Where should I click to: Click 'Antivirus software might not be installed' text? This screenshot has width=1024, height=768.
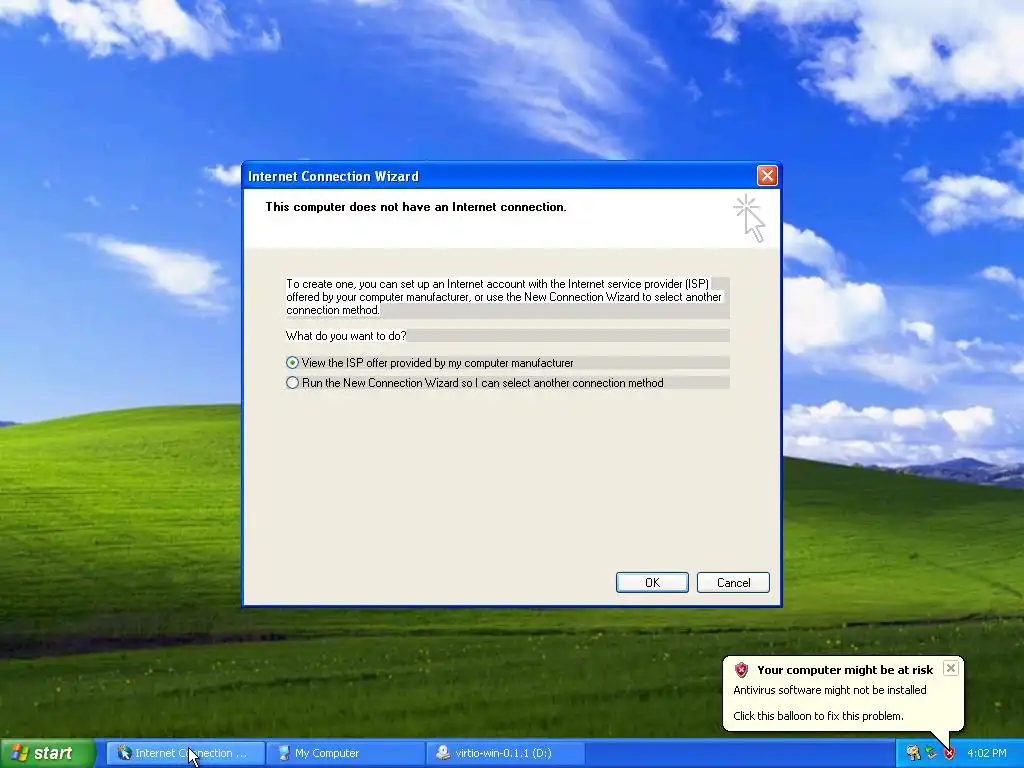pos(829,690)
